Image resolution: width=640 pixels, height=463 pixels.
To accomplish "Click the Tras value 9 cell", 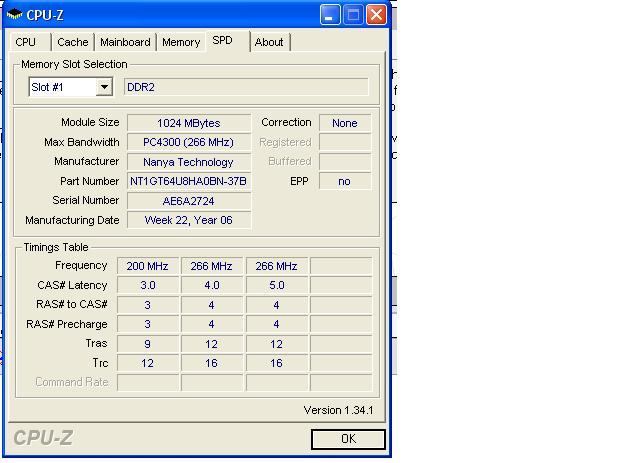I will coord(148,344).
